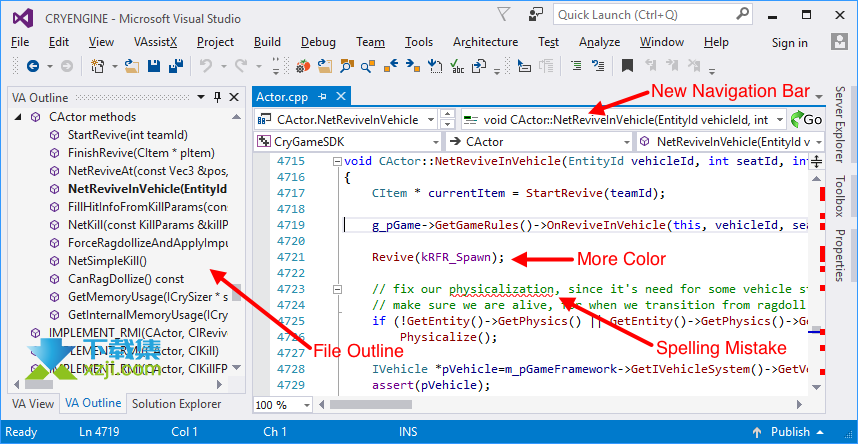Viewport: 858px width, 444px height.
Task: Open the Architecture menu
Action: (x=485, y=42)
